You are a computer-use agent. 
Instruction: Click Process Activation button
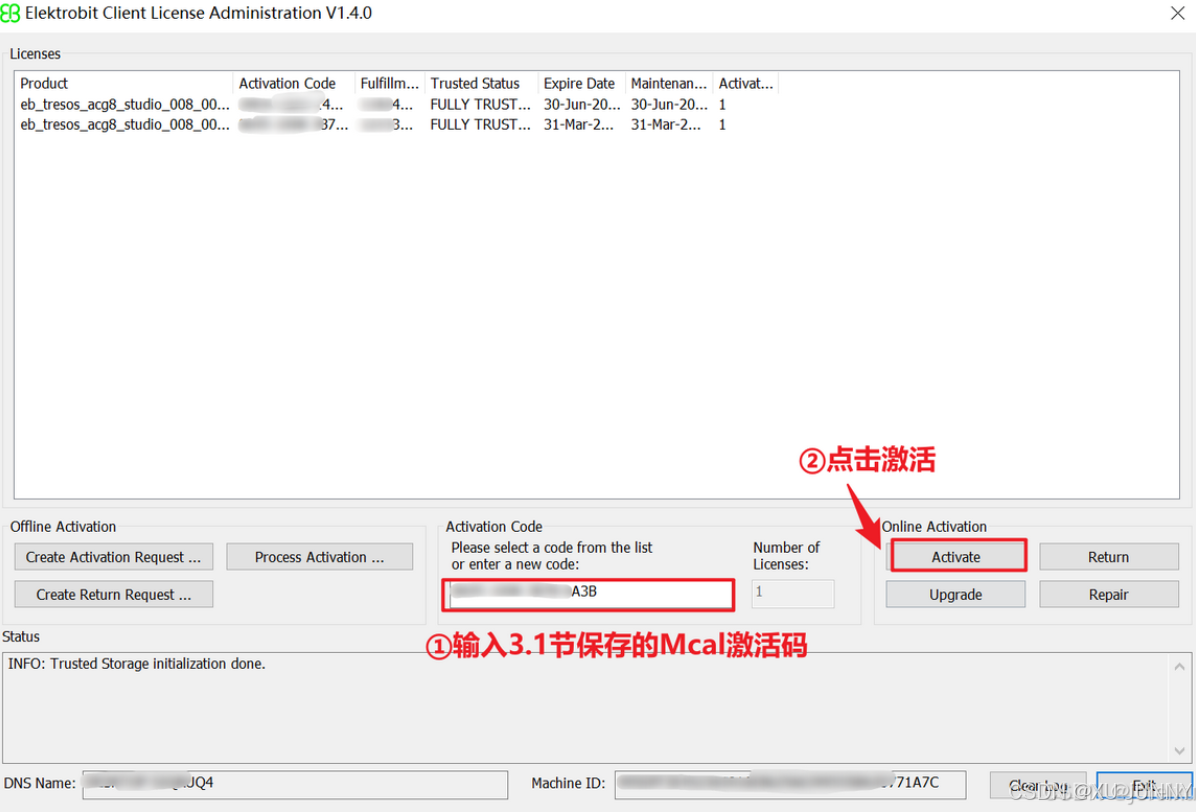point(320,557)
